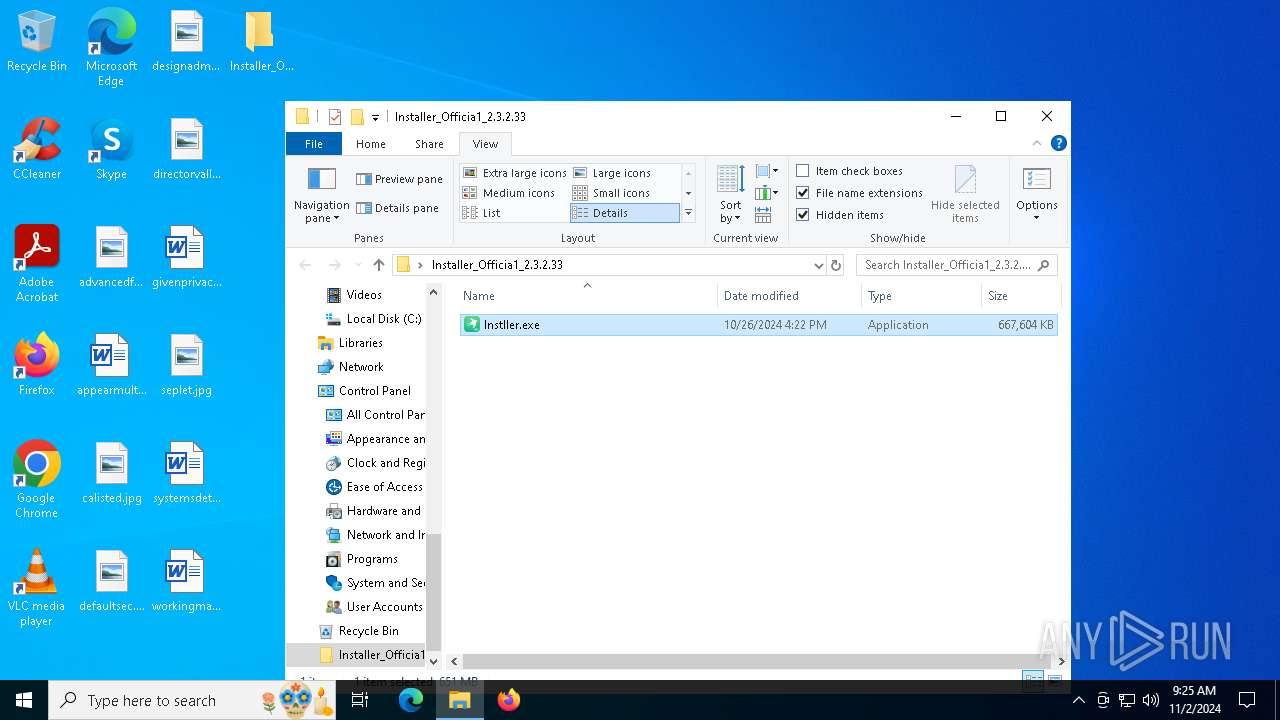Open Control Panel tree item
This screenshot has height=720, width=1280.
coord(365,391)
